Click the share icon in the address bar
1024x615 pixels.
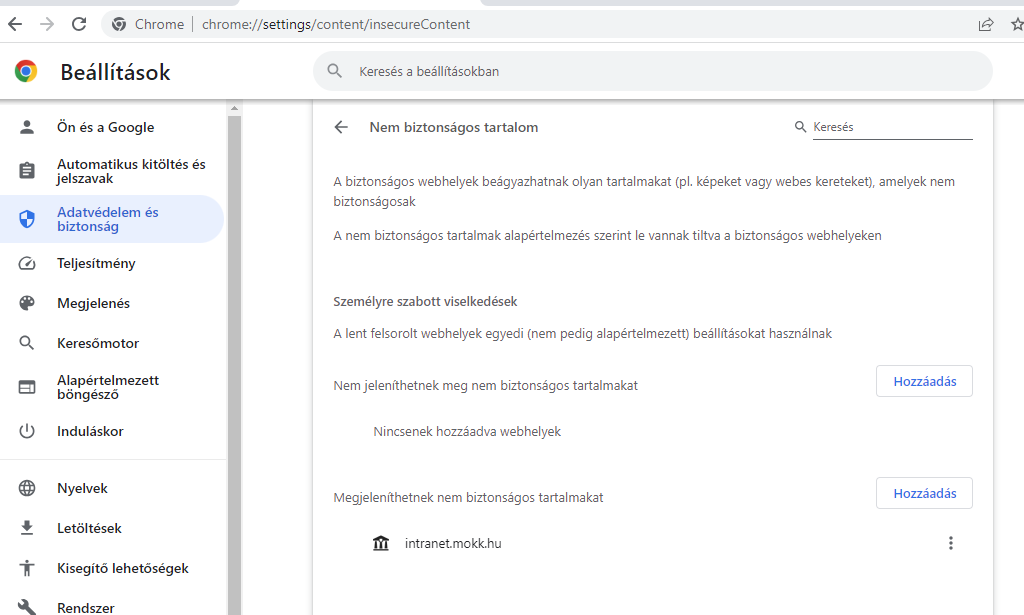point(986,23)
